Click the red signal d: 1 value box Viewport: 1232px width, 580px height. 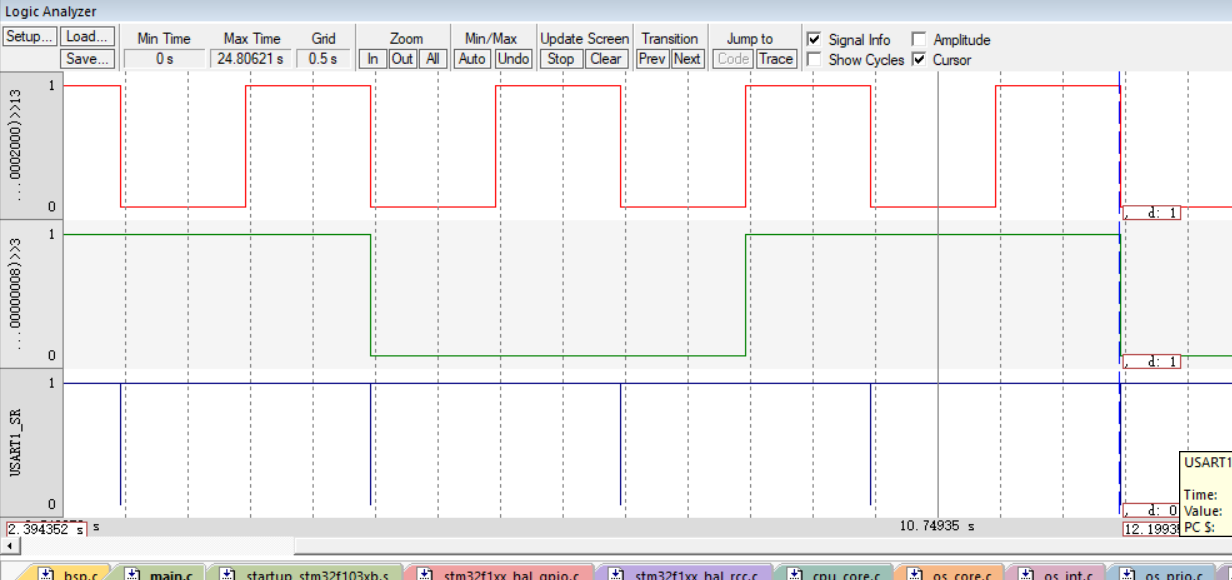tap(1152, 212)
